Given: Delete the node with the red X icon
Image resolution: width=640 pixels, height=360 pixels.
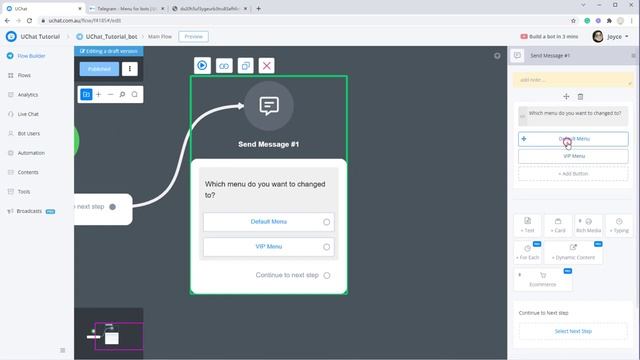Looking at the screenshot, I should pyautogui.click(x=267, y=65).
